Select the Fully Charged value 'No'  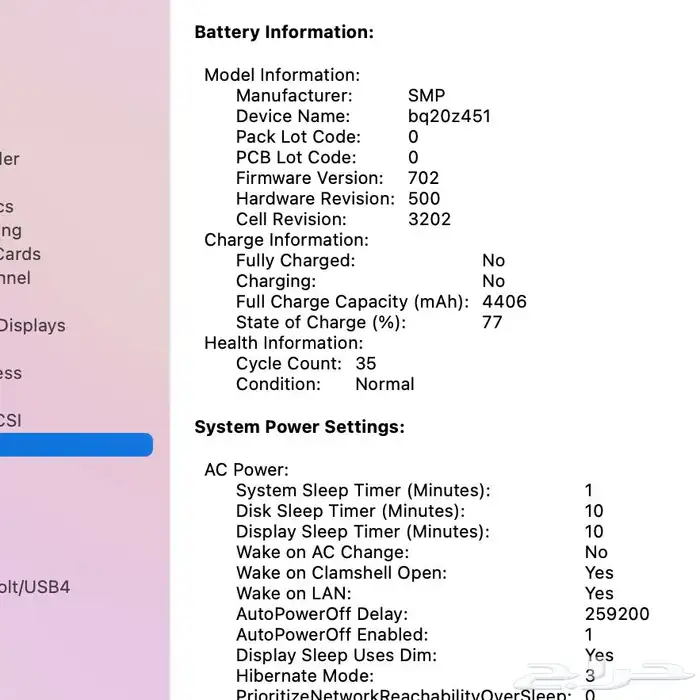click(493, 261)
